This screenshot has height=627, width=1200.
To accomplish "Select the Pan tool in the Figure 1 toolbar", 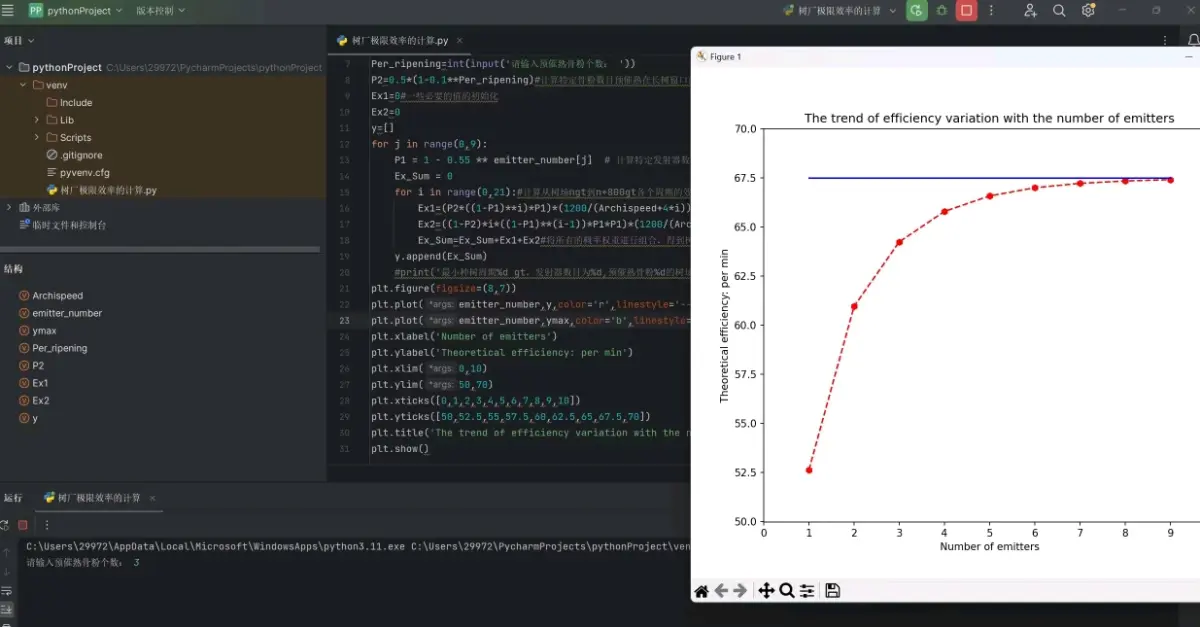I will point(766,591).
